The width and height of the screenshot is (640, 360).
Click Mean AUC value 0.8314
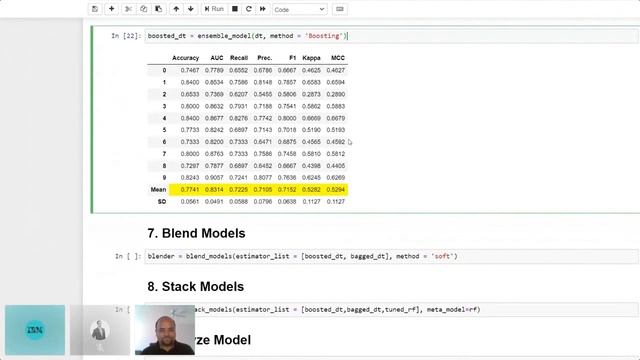click(x=214, y=189)
